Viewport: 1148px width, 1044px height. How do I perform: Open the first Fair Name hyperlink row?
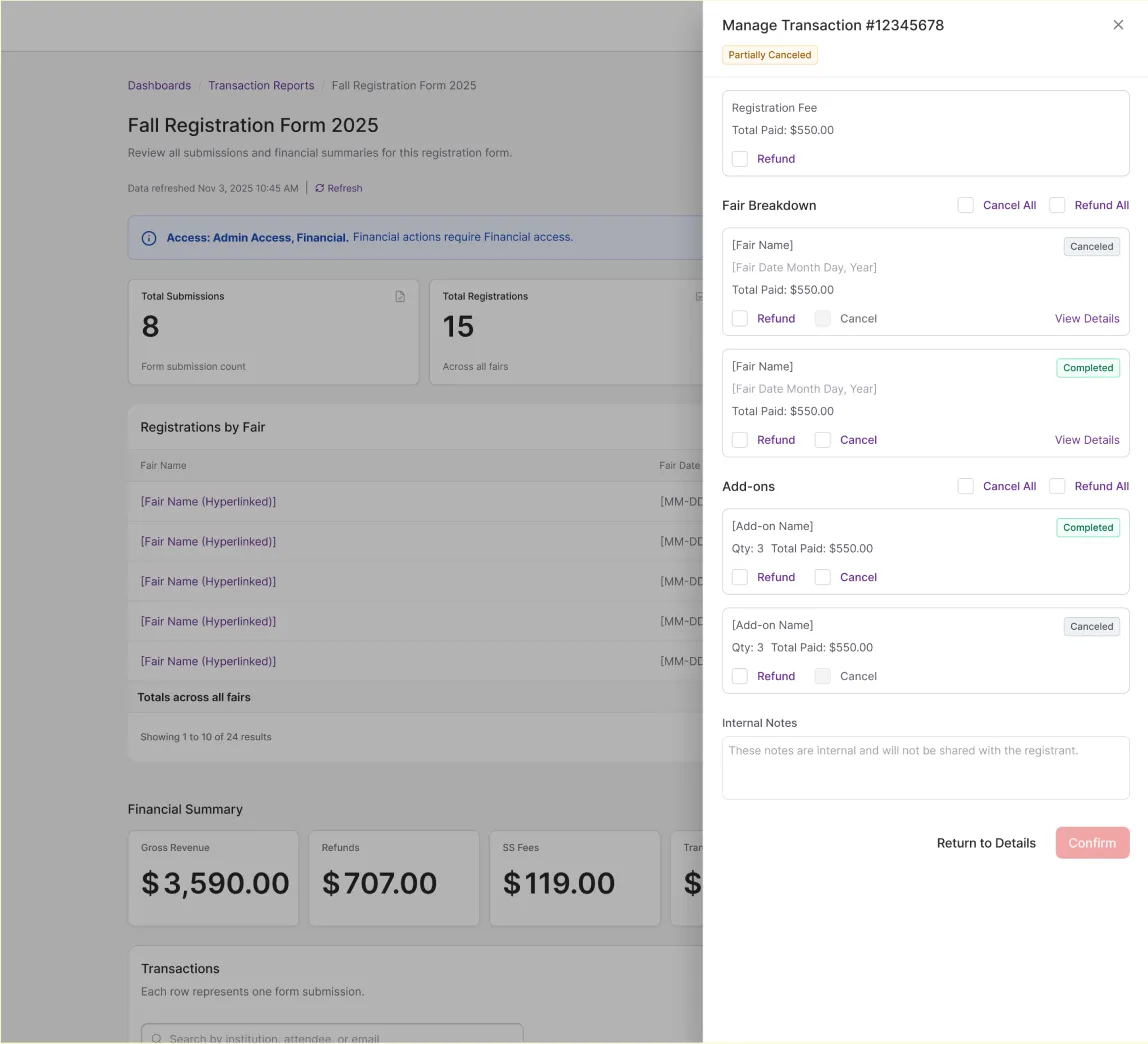(x=208, y=502)
